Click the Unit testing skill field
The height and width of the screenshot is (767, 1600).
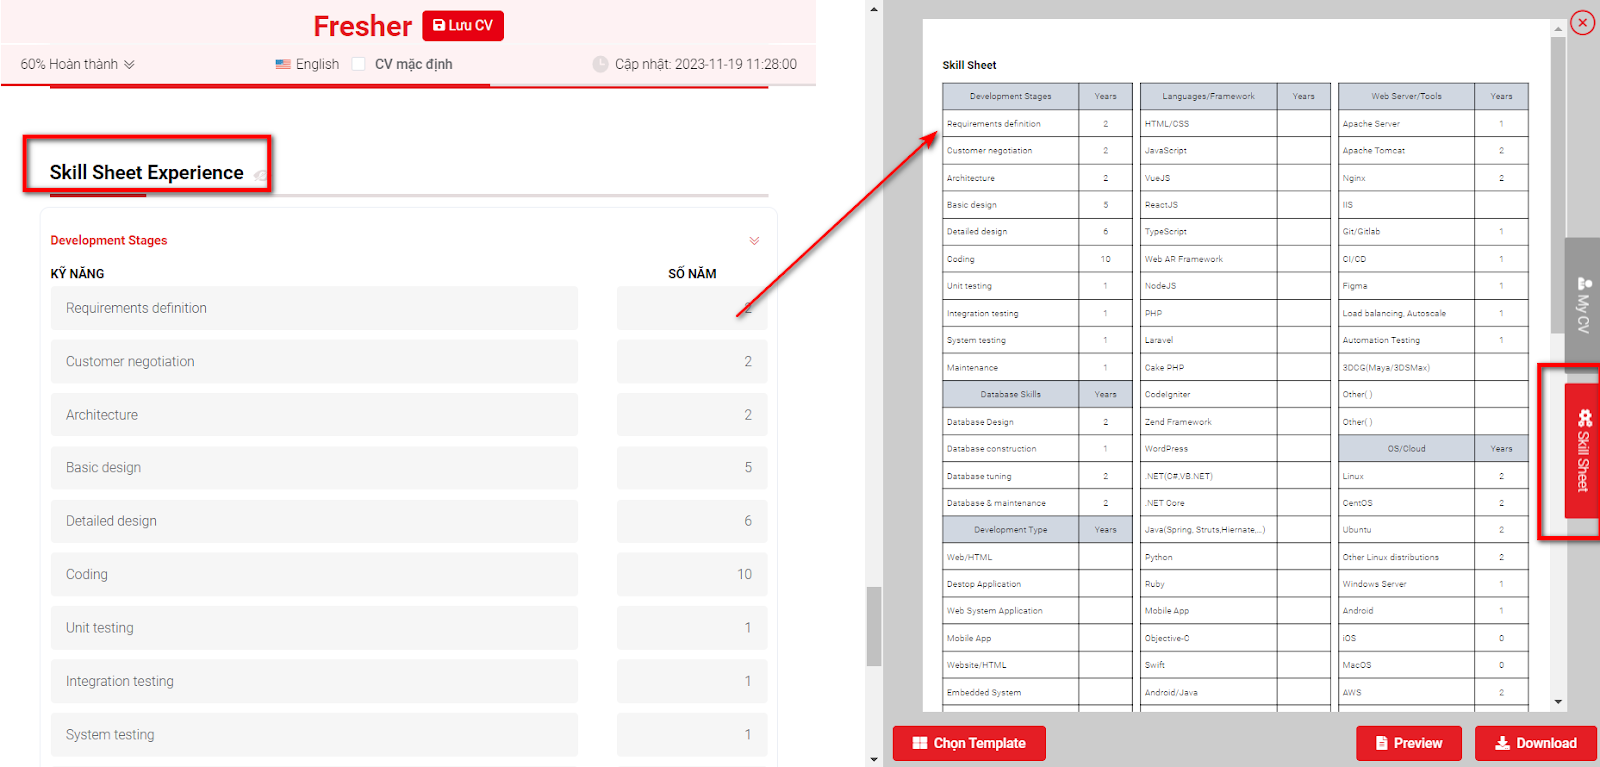point(314,627)
